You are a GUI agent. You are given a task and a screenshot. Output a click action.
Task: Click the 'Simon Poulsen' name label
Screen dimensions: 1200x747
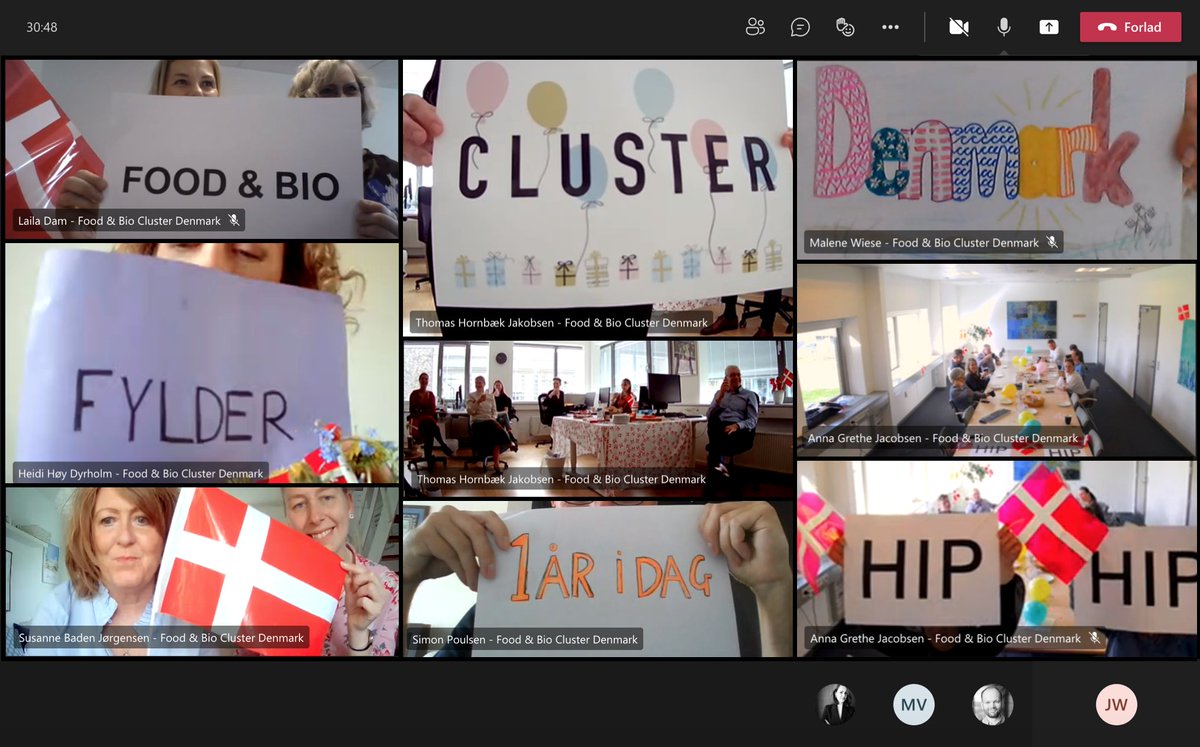[525, 639]
